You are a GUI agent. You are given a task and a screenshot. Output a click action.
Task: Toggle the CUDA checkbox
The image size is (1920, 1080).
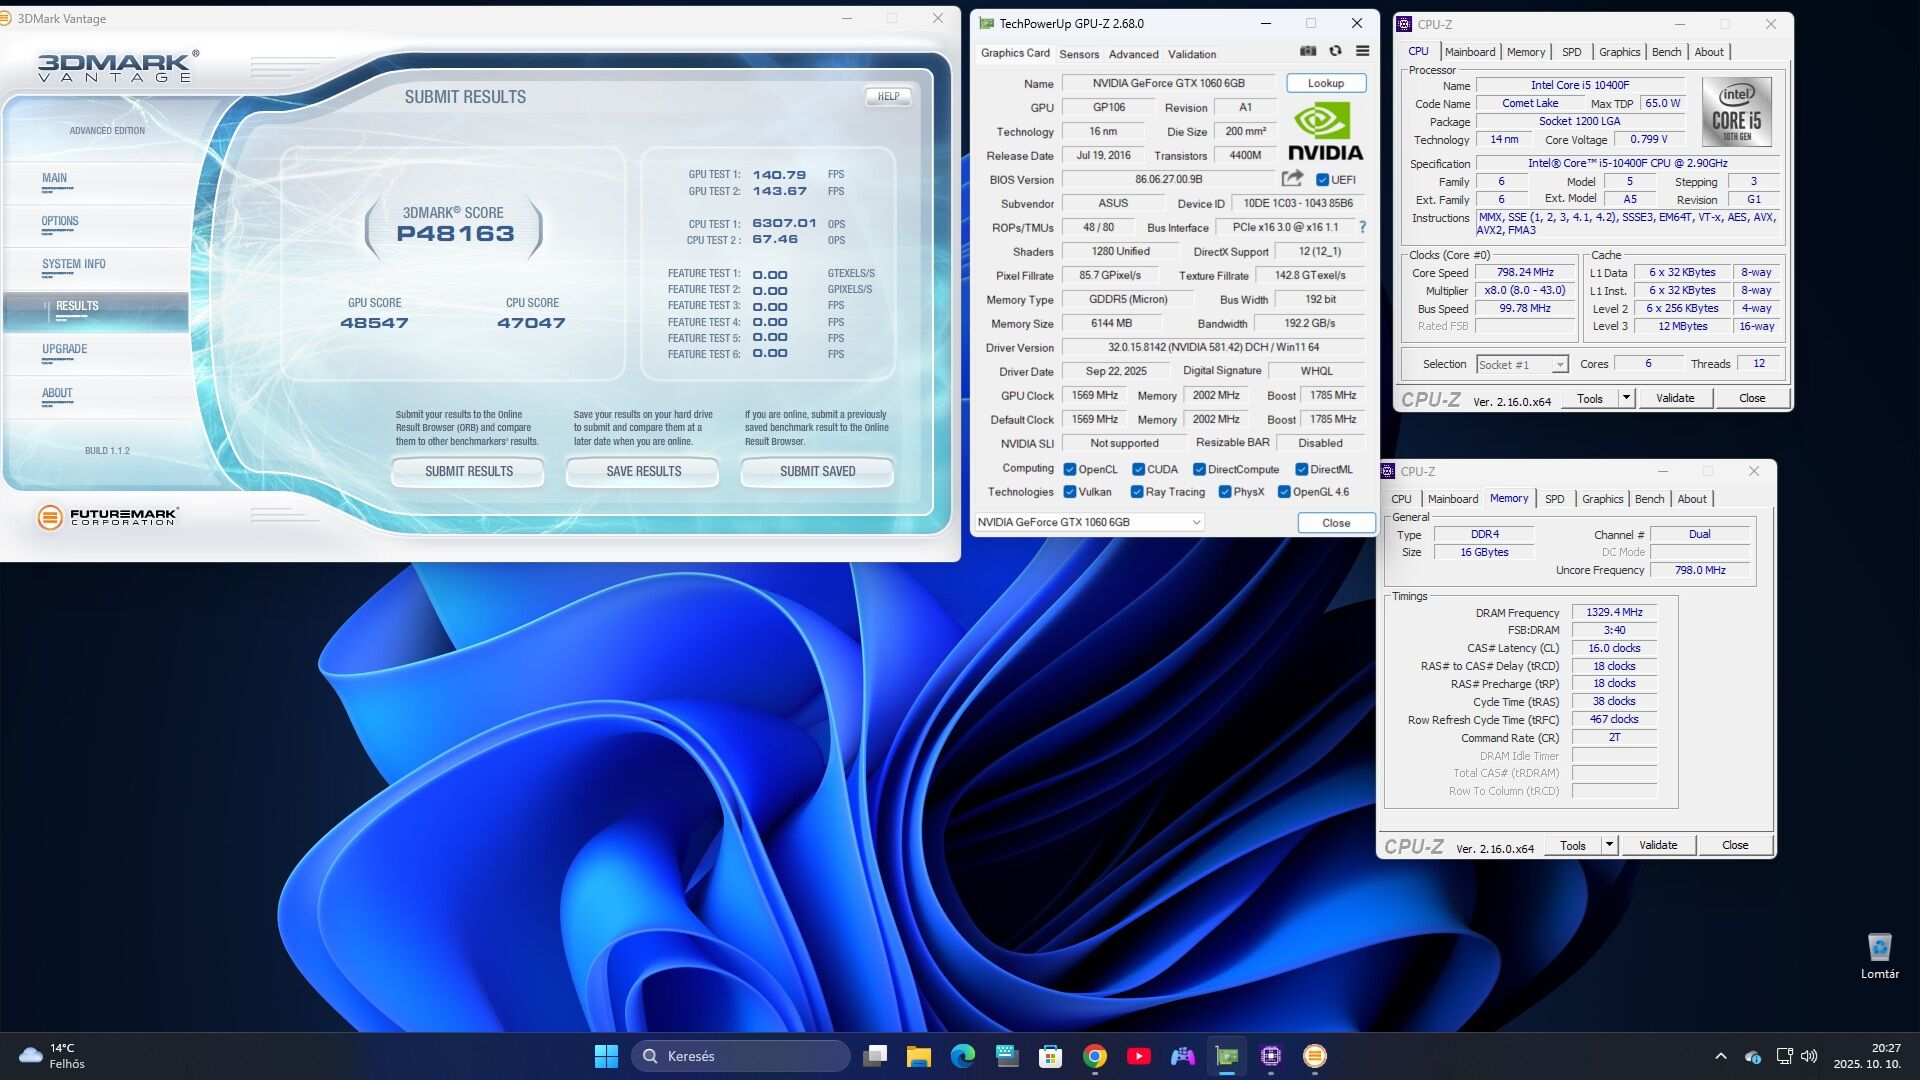click(1138, 469)
